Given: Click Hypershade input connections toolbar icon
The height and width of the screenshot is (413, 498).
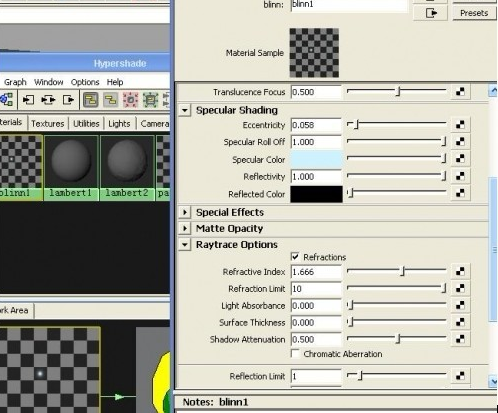Looking at the screenshot, I should coord(28,100).
